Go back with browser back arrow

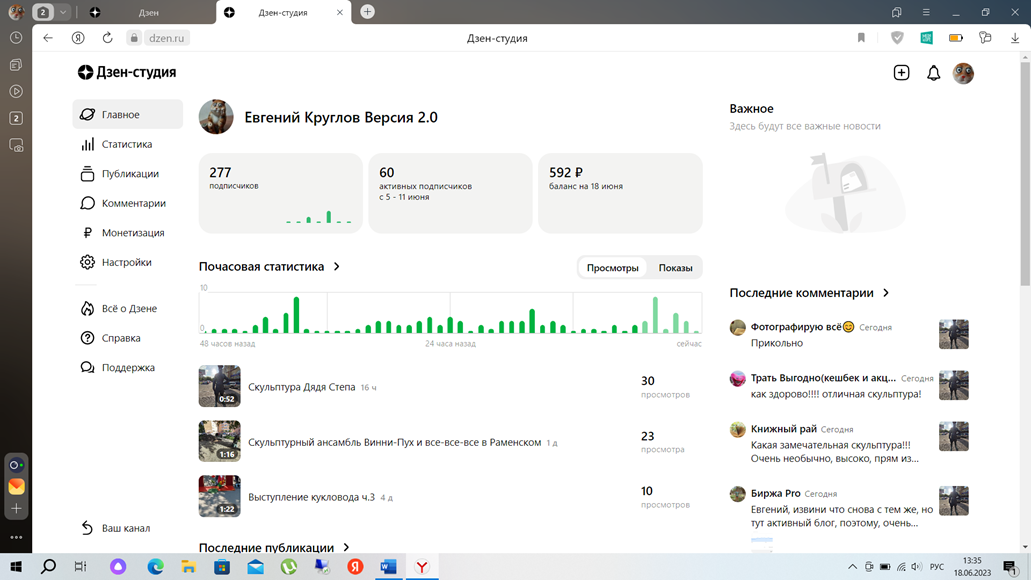coord(48,38)
